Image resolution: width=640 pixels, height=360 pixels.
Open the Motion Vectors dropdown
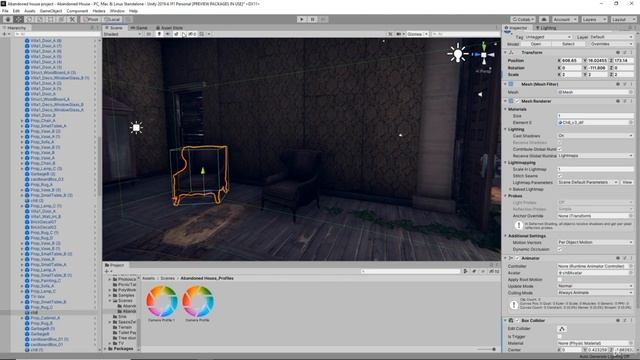pyautogui.click(x=595, y=242)
